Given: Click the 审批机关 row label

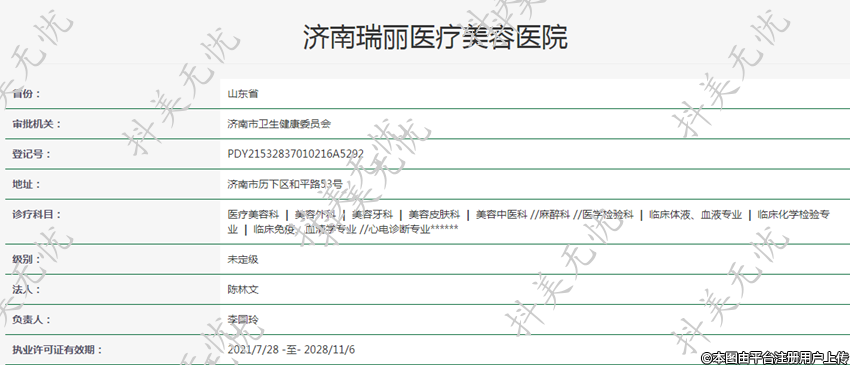Looking at the screenshot, I should 37,124.
